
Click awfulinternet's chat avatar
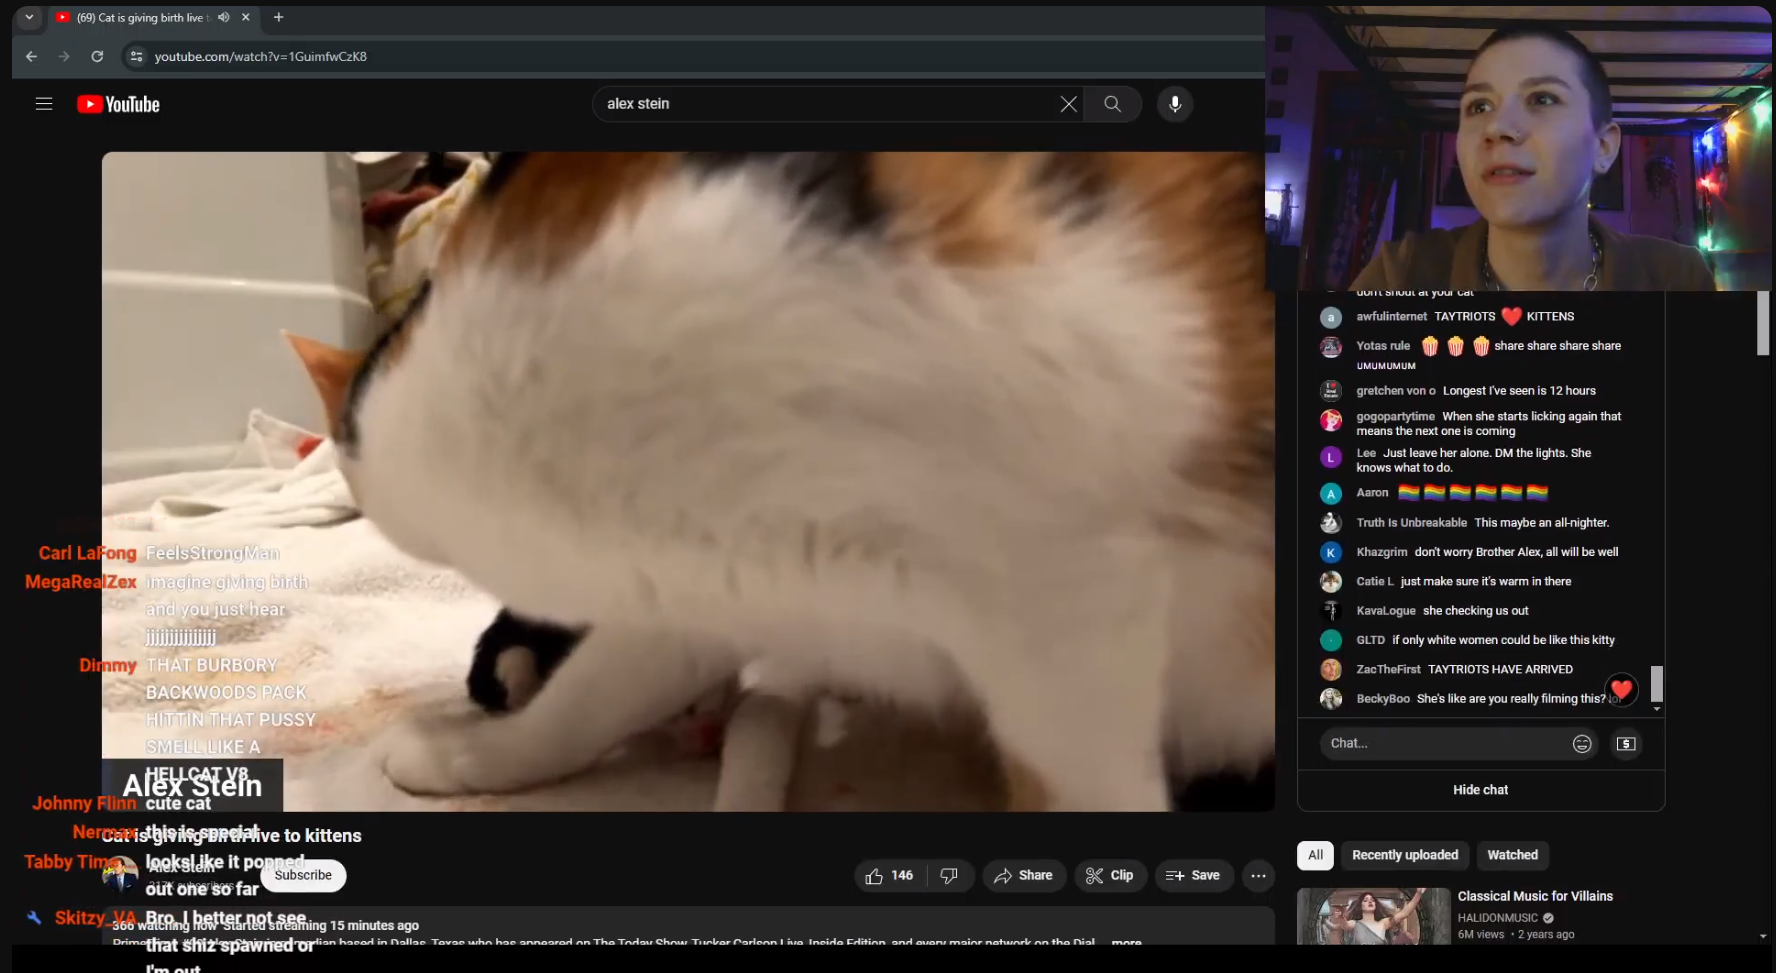click(x=1331, y=317)
